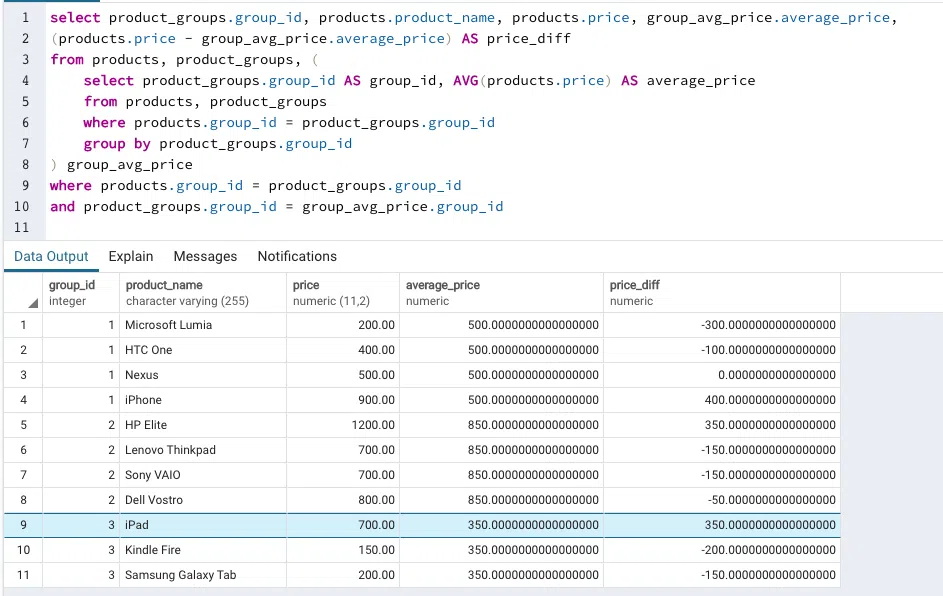Click the Samsung Galaxy Tab cell
This screenshot has width=943, height=596.
pos(203,575)
